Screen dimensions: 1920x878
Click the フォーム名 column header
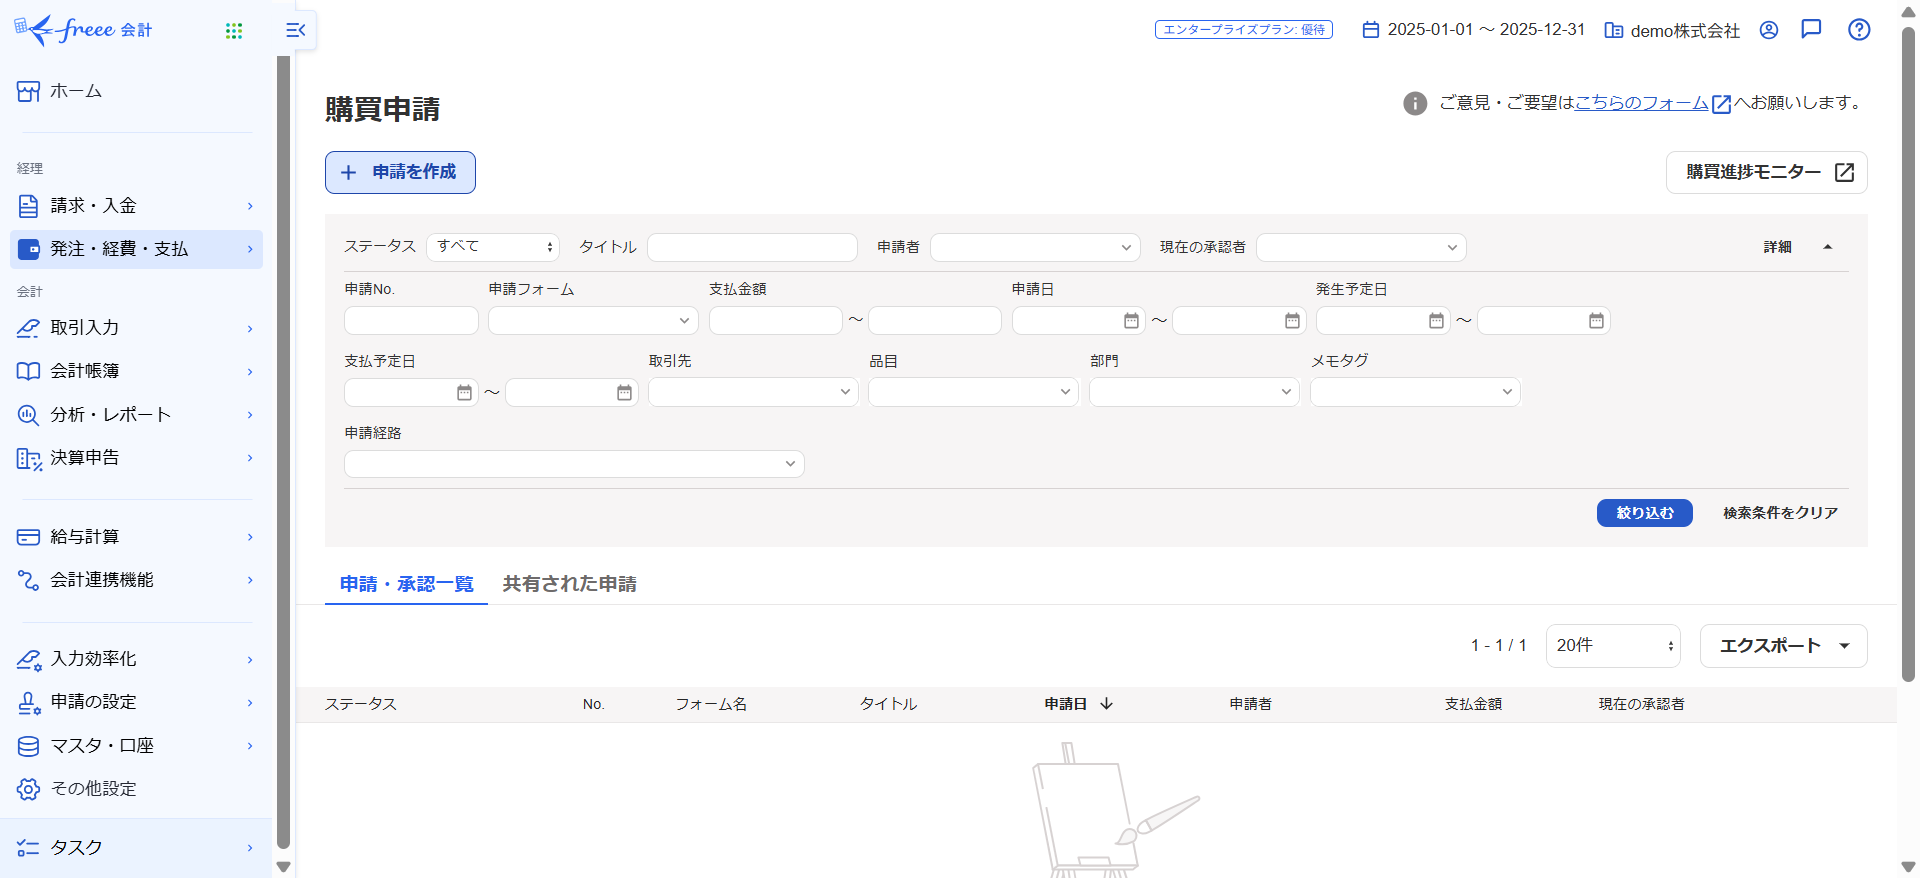pyautogui.click(x=711, y=705)
